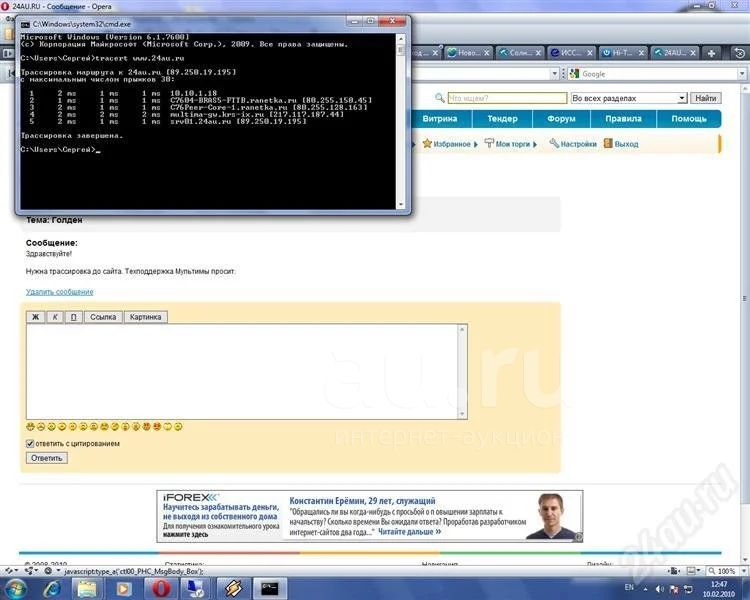The width and height of the screenshot is (750, 600).
Task: Click the settings wrench icon
Action: point(554,143)
